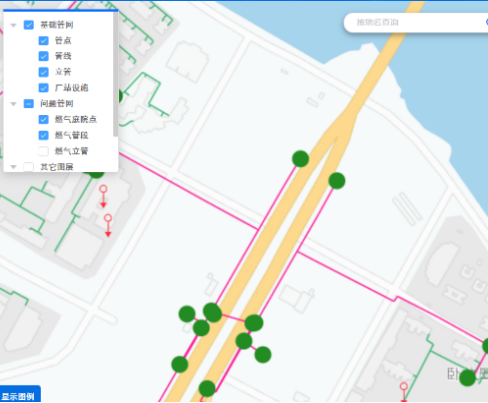Uncheck the 厂站设施 checkbox
Screen dimensions: 488x403
(43, 88)
